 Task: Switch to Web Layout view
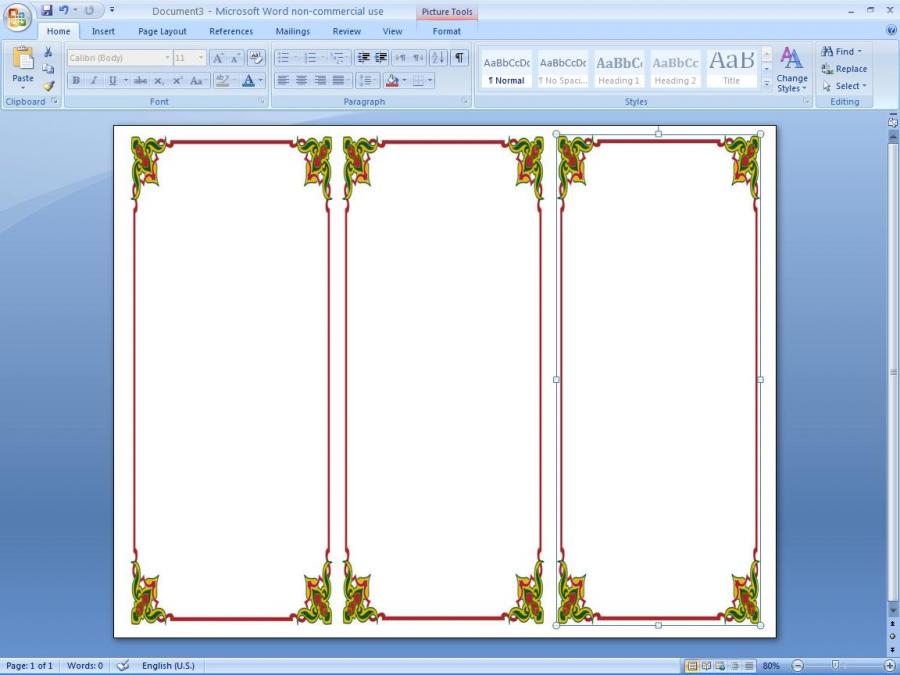721,666
